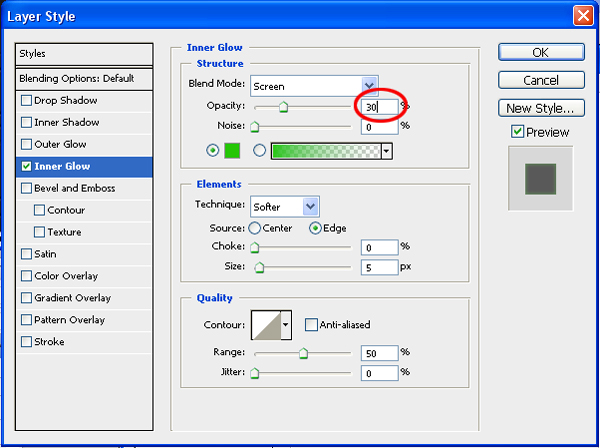Enable the Color Overlay checkbox
The height and width of the screenshot is (448, 600).
(26, 276)
